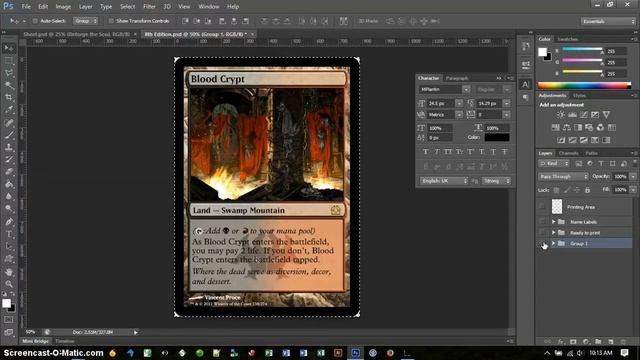
Task: Select the Magic Wand tool
Action: (9, 85)
